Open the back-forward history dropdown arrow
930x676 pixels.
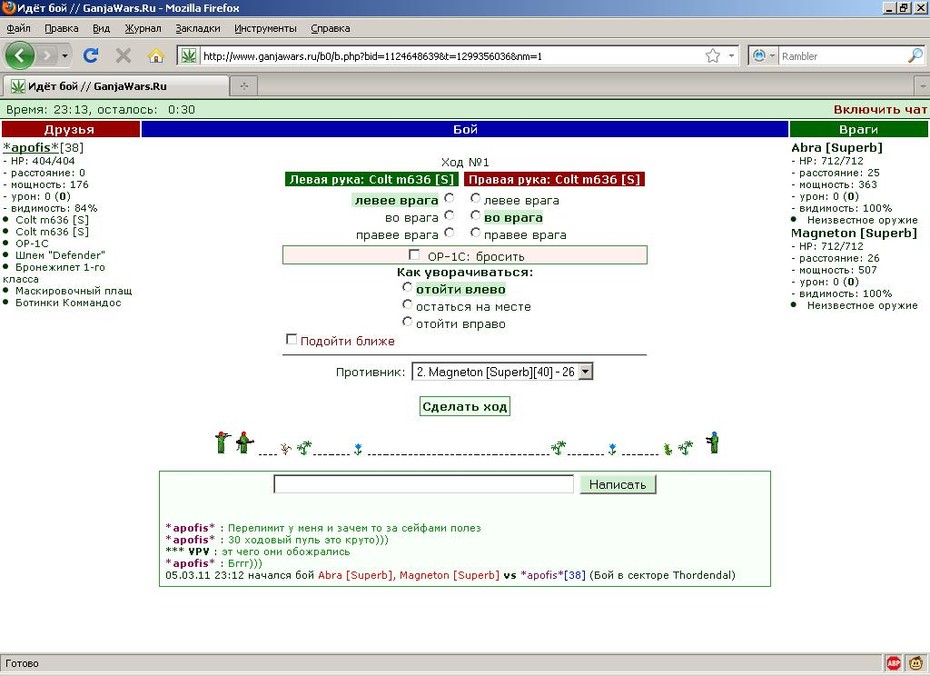(x=65, y=56)
